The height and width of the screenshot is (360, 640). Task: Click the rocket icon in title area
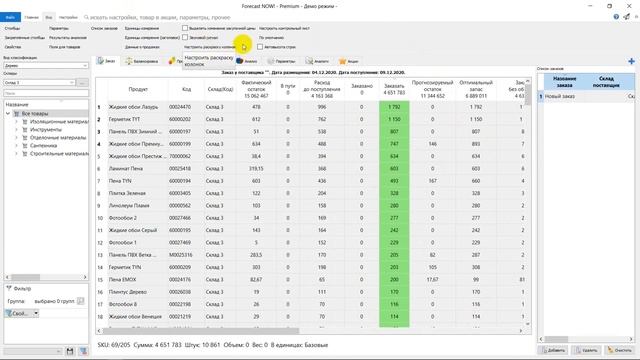coord(627,17)
